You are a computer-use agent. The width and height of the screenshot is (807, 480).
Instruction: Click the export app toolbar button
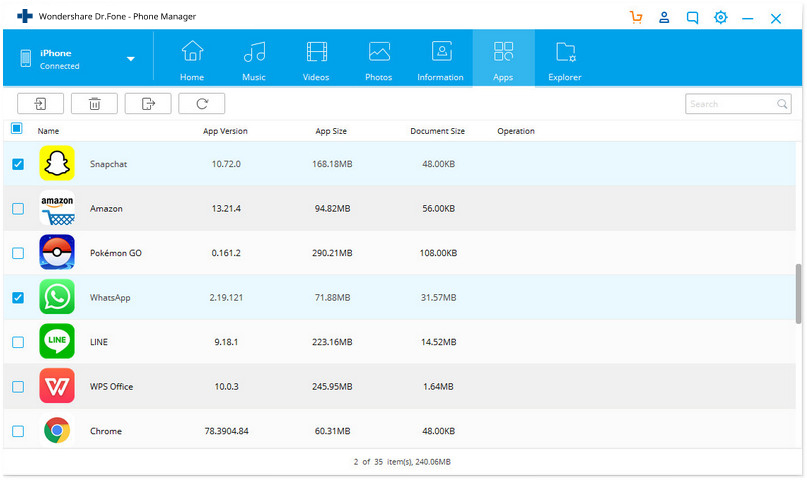[148, 103]
